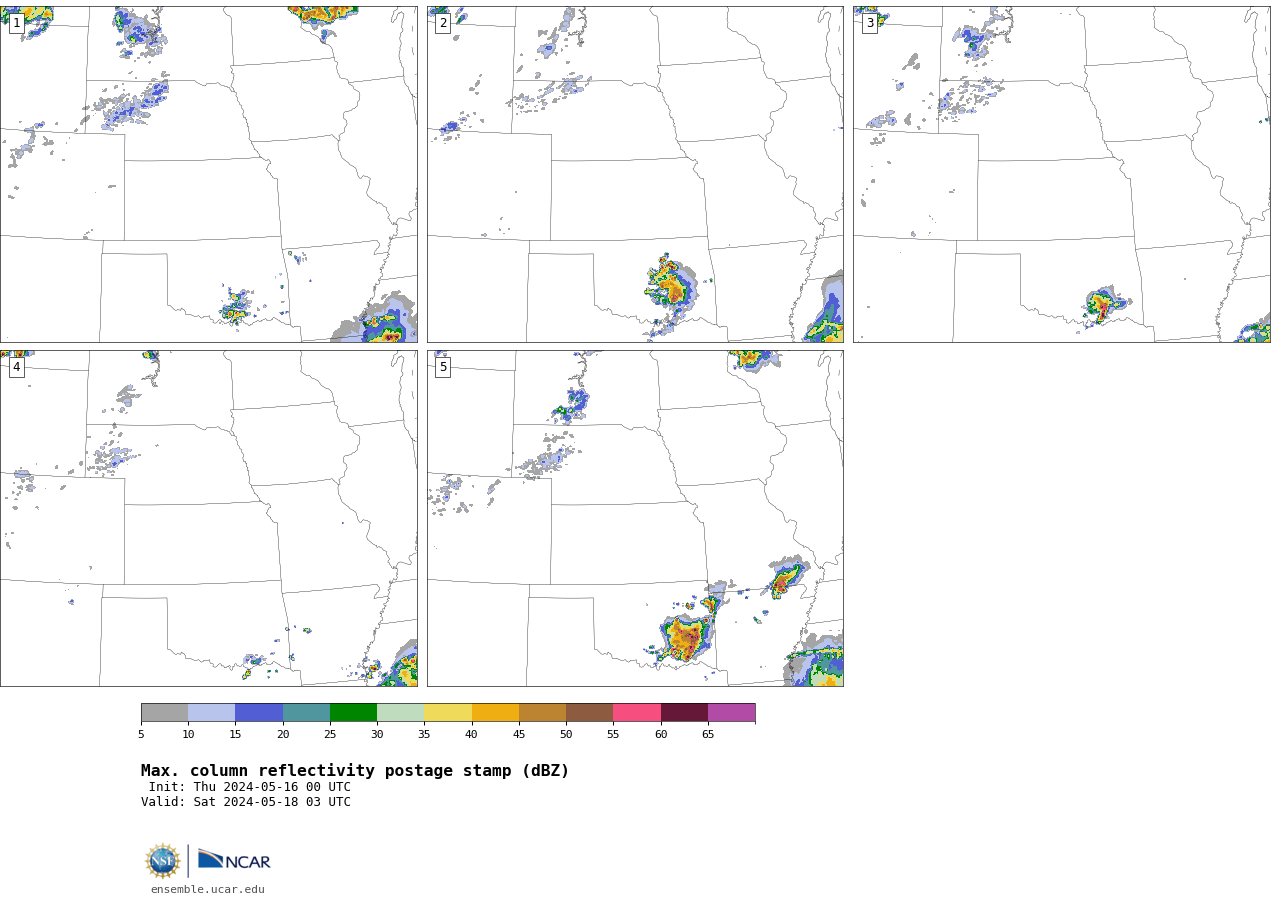Image resolution: width=1280 pixels, height=901 pixels.
Task: Click the member number 1 label box
Action: coord(16,23)
